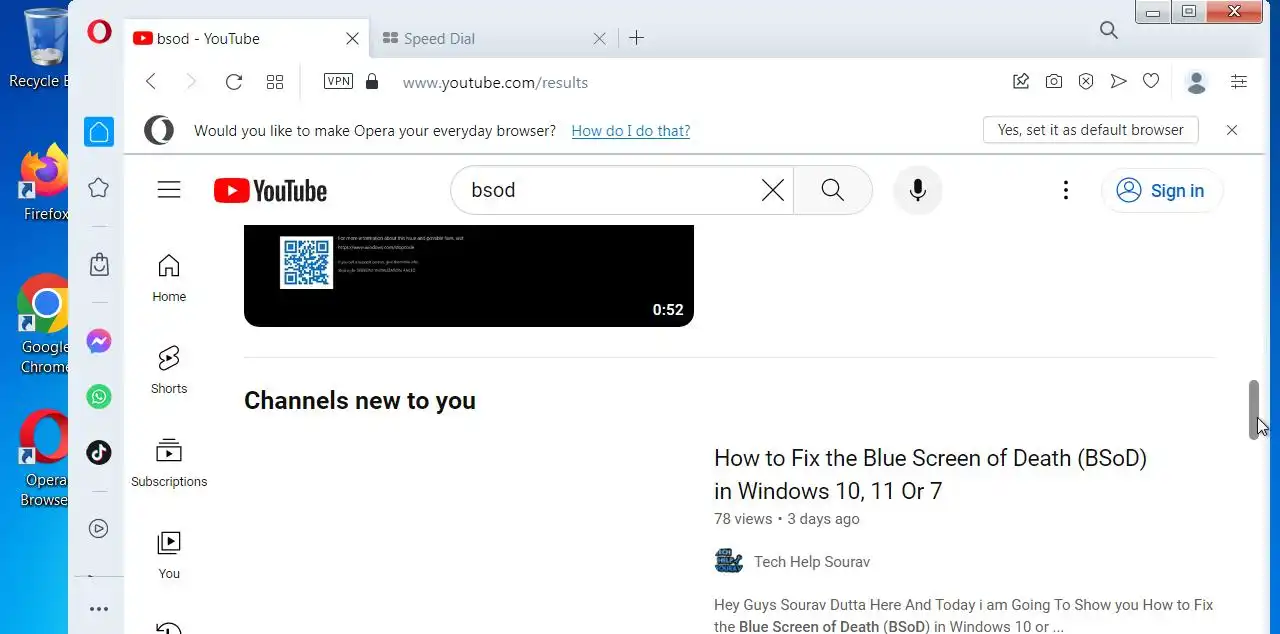The height and width of the screenshot is (634, 1280).
Task: Click the 'How do I do that?' link
Action: click(631, 130)
